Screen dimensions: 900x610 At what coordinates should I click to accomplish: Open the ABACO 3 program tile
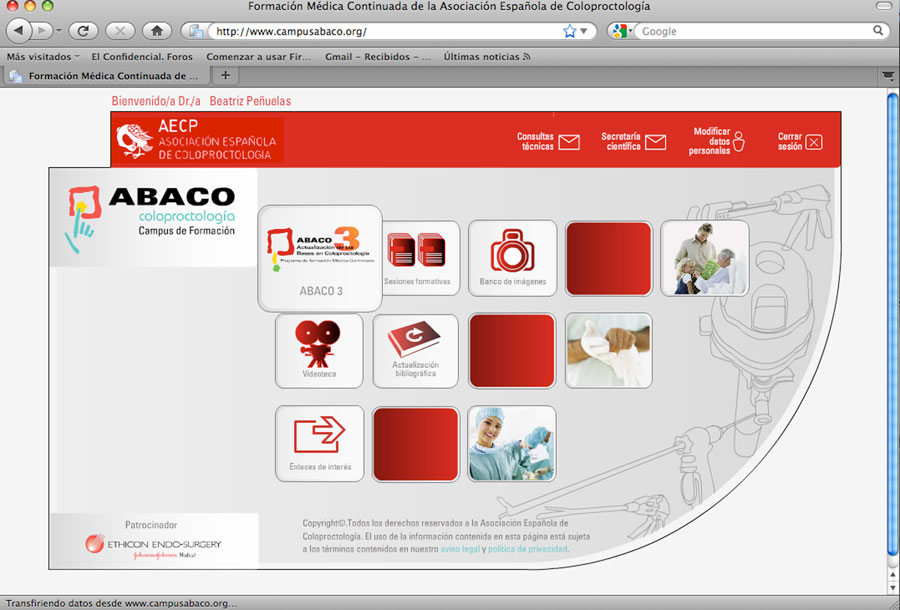(320, 258)
